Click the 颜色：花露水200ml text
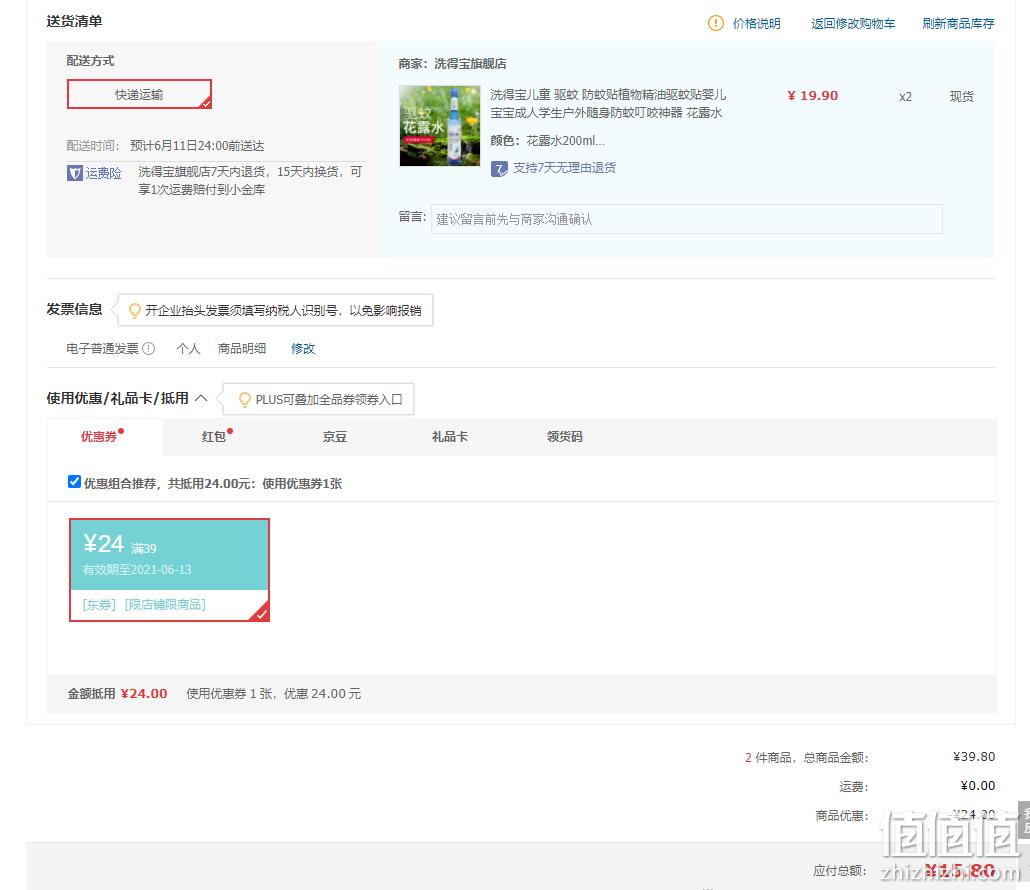 pos(547,141)
